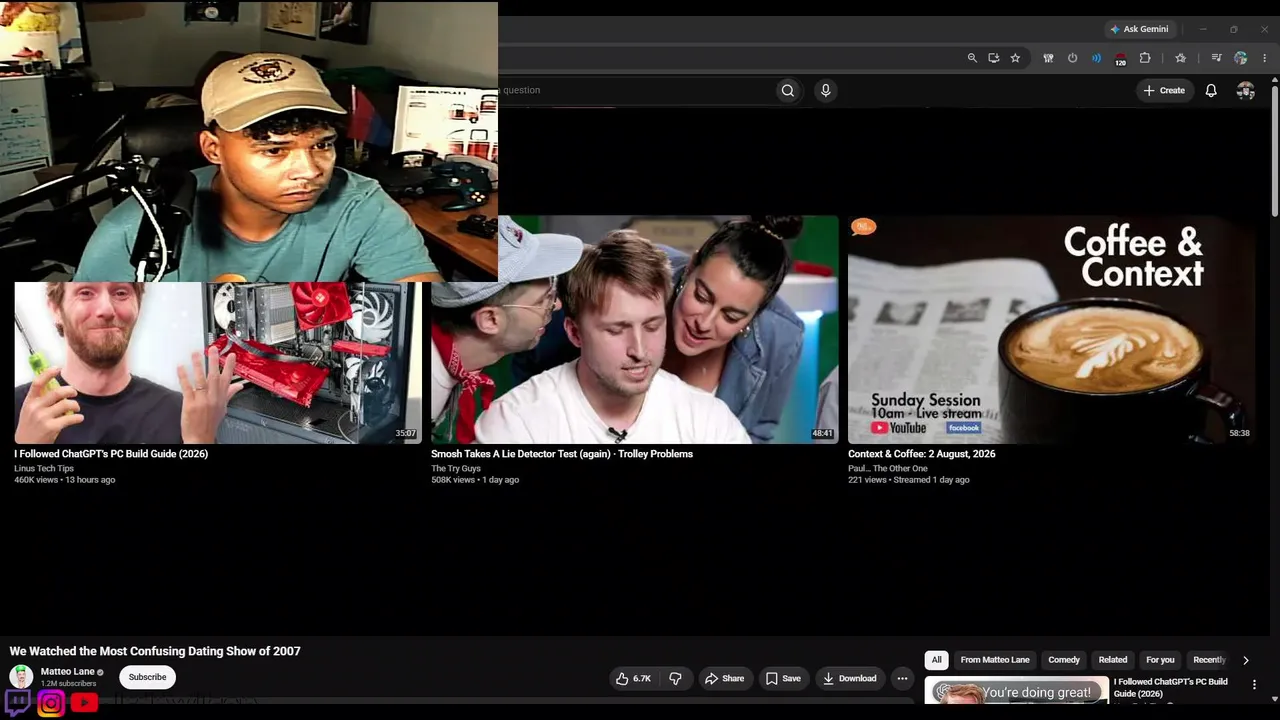The image size is (1280, 720).
Task: Click the first extension icon beside the address bar
Action: point(1048,58)
